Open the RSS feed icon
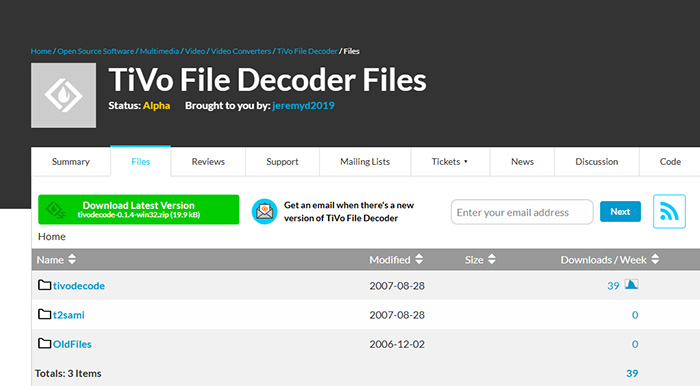 pyautogui.click(x=669, y=212)
